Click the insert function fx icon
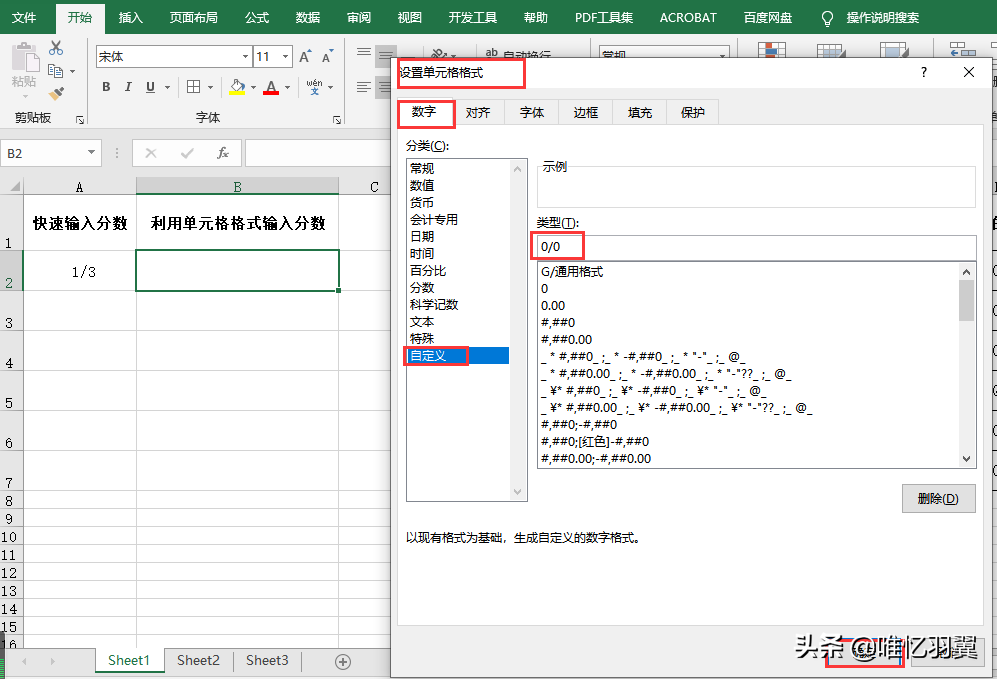This screenshot has width=997, height=679. [x=223, y=153]
